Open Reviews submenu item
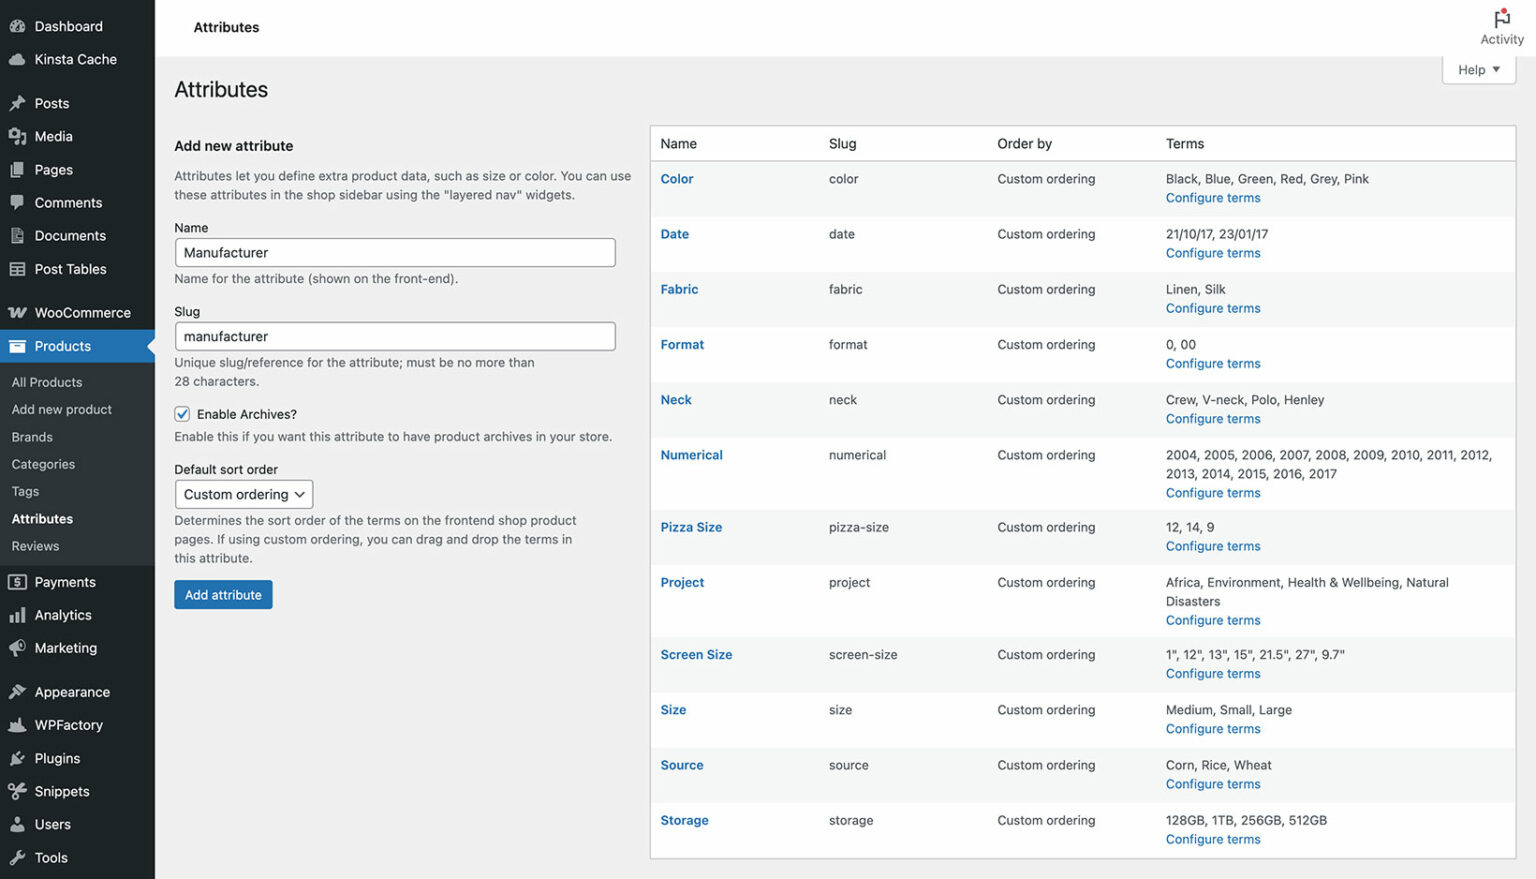The width and height of the screenshot is (1536, 879). (35, 546)
